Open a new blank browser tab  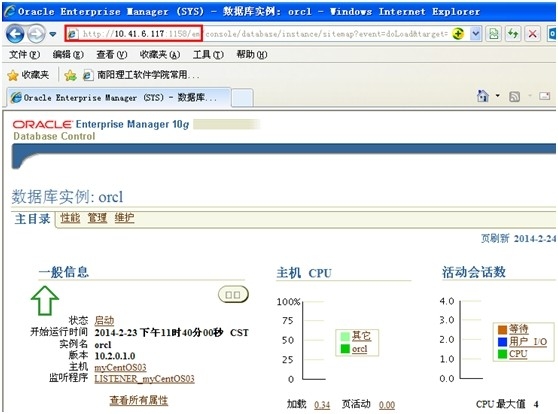click(242, 98)
